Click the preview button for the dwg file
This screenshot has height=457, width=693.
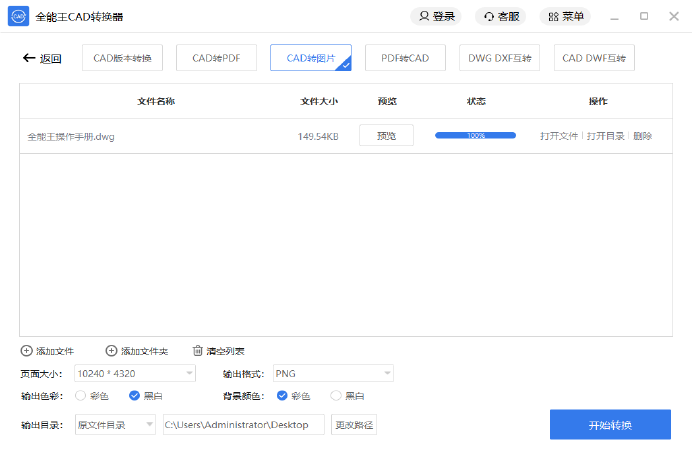tap(386, 136)
